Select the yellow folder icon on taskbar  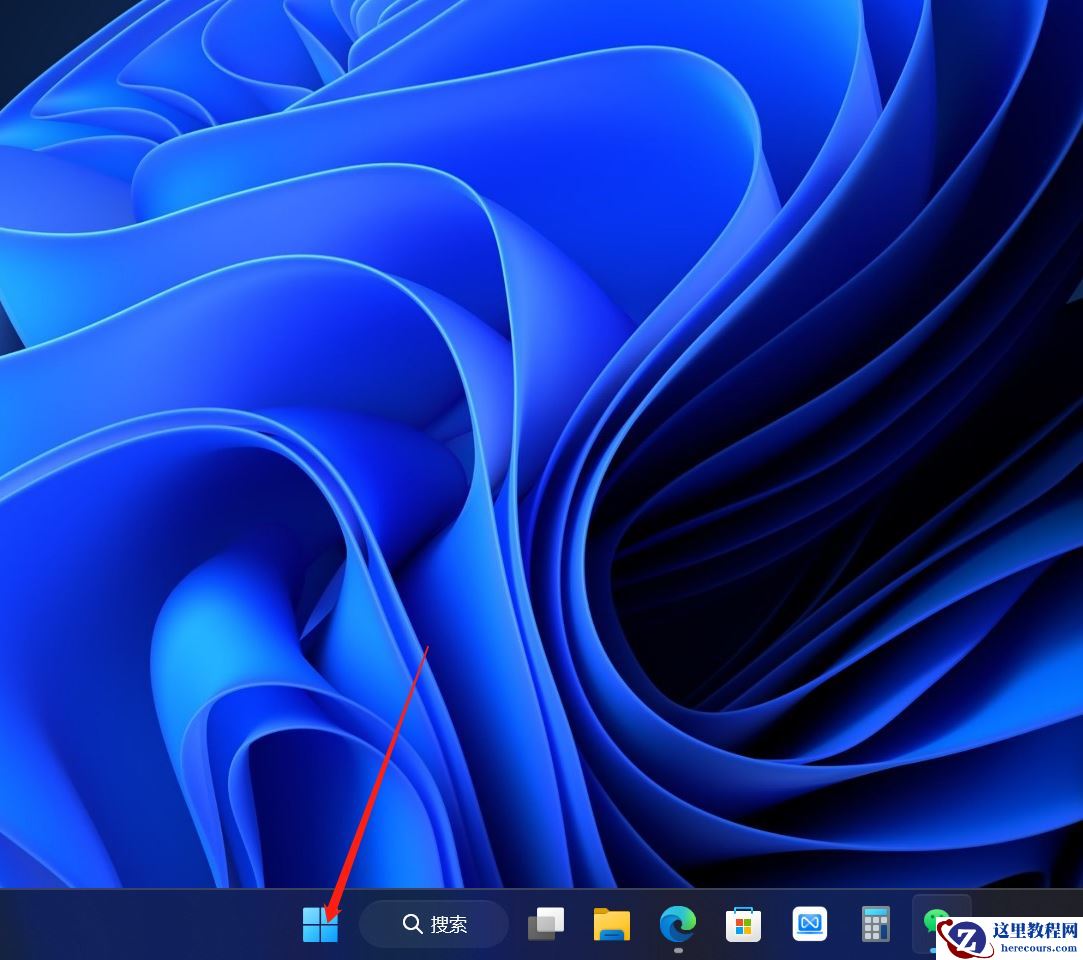click(x=613, y=924)
